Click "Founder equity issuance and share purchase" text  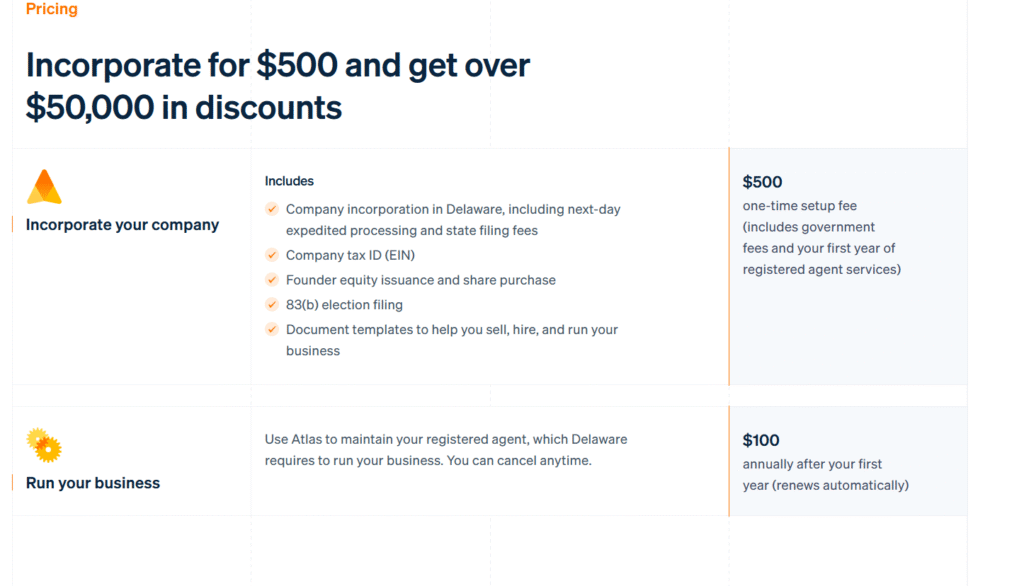click(420, 280)
